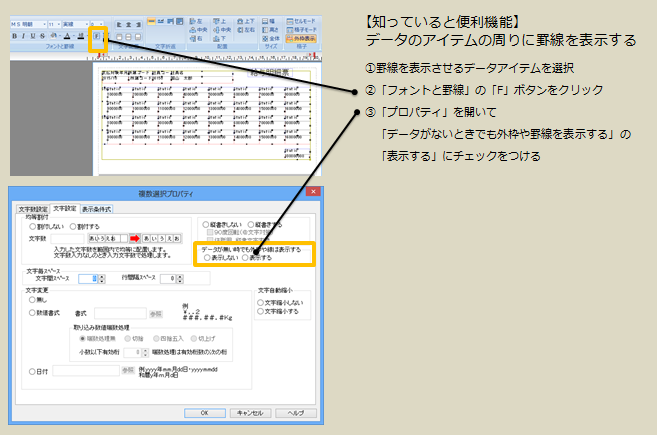Viewport: 657px width, 435px height.
Task: Align items 左 in the 配置 group
Action: pyautogui.click(x=196, y=21)
